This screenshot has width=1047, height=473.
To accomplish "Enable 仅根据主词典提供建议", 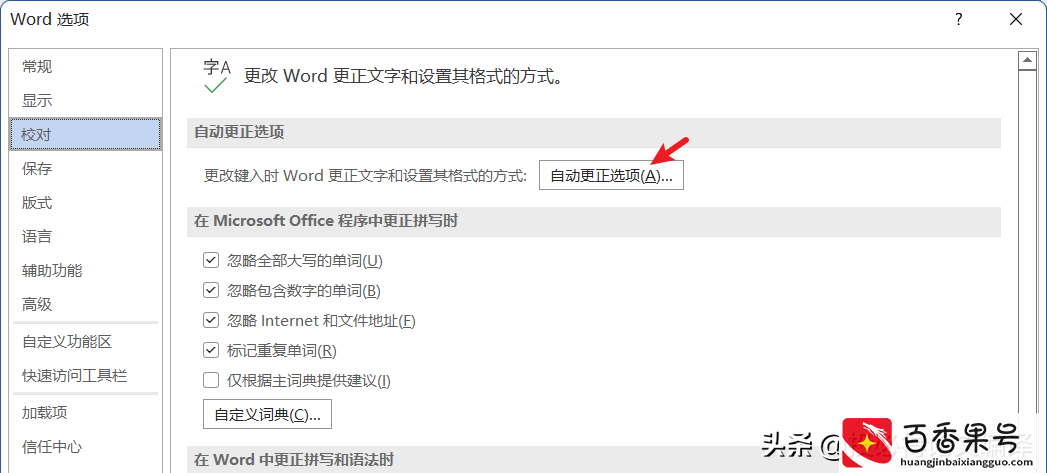I will pyautogui.click(x=211, y=381).
